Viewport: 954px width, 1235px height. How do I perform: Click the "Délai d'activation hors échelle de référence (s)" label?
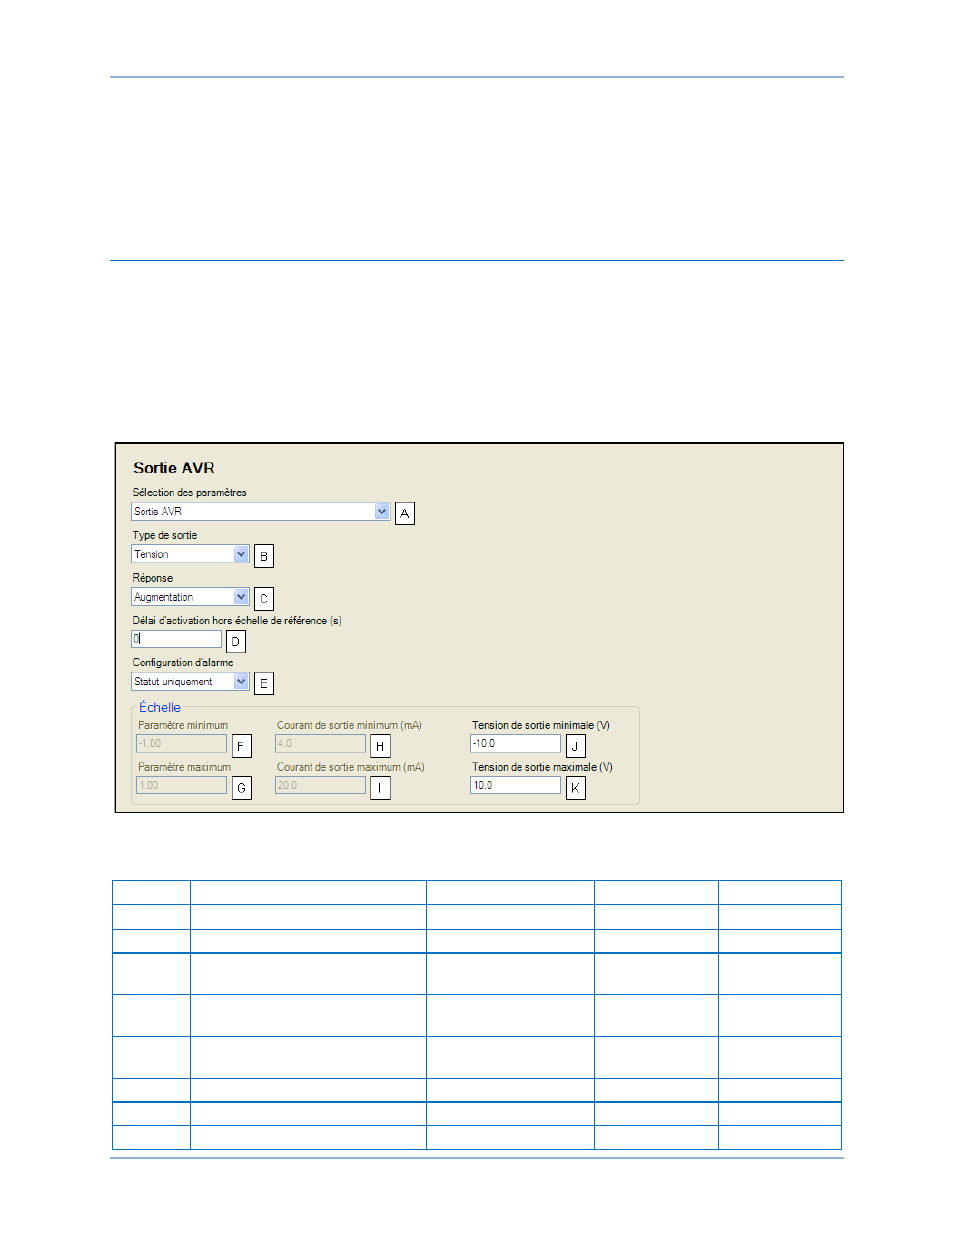[x=237, y=620]
